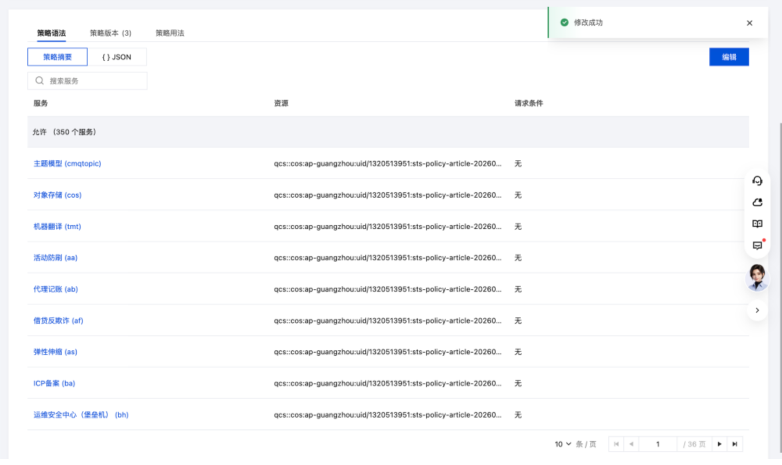Click the blue 编辑 button

point(729,57)
